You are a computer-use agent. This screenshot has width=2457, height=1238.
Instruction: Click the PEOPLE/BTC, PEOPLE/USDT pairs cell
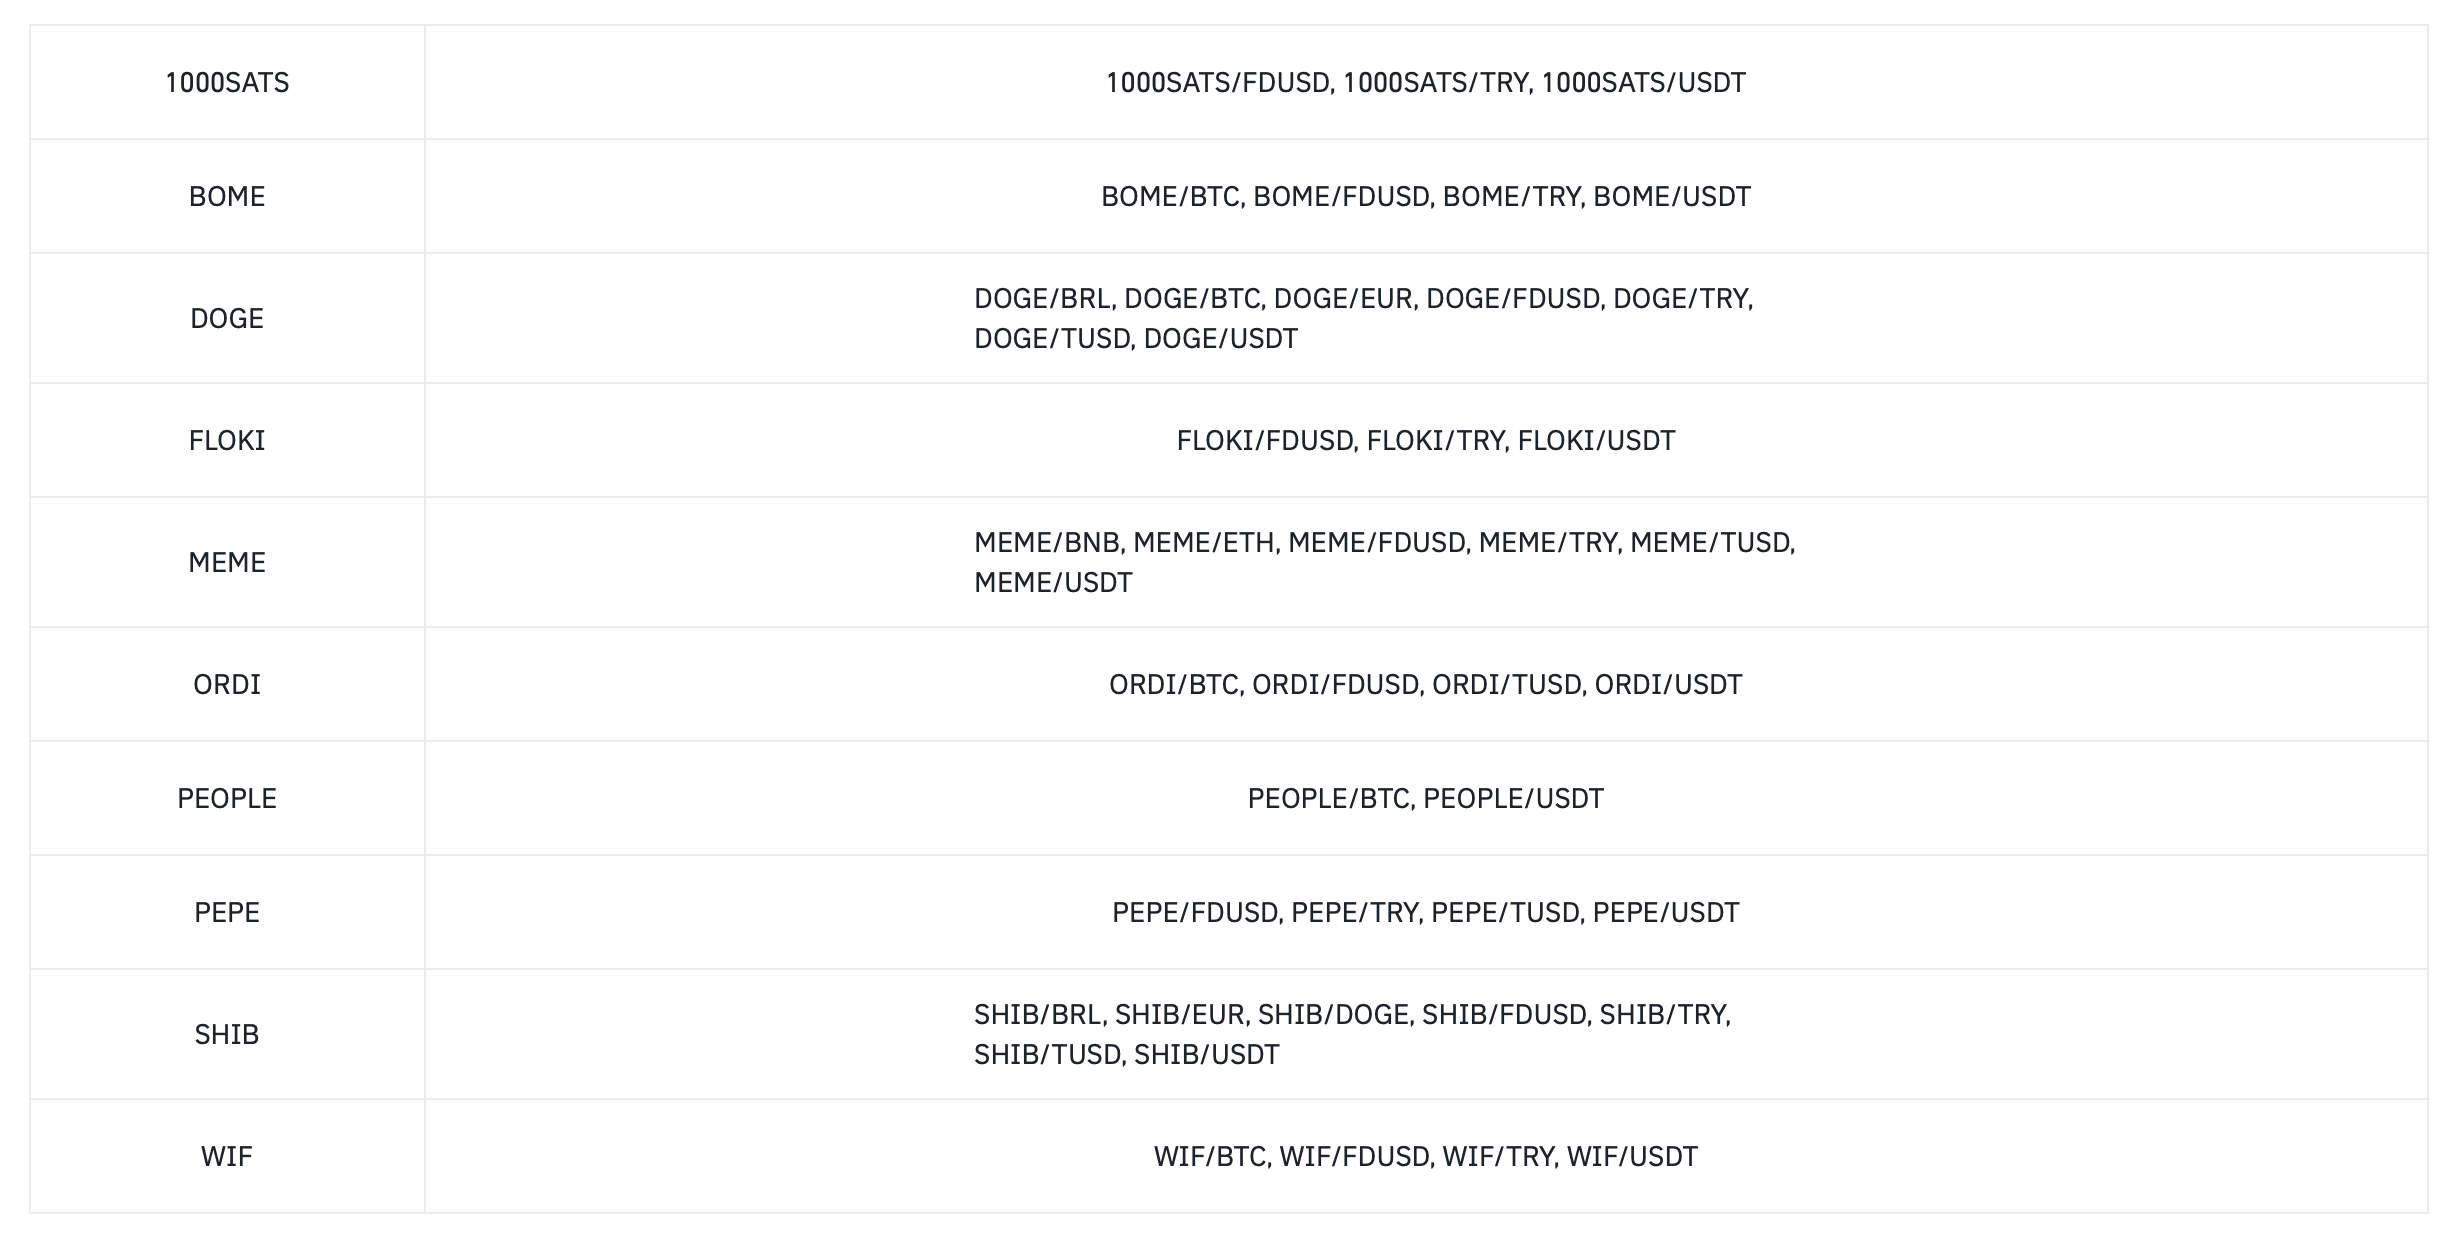[x=1425, y=798]
